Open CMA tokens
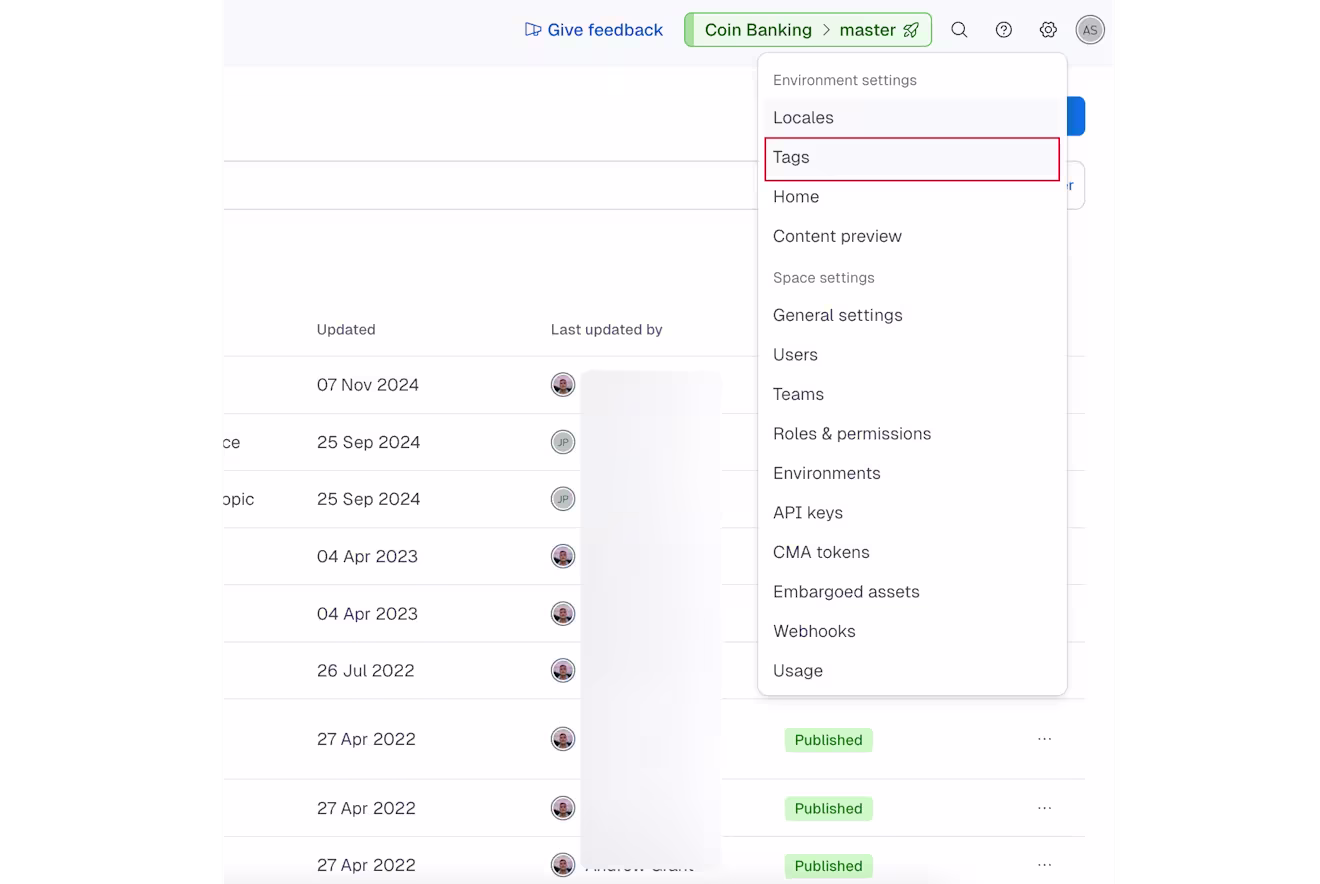Screen dimensions: 1320x884 [x=912, y=552]
